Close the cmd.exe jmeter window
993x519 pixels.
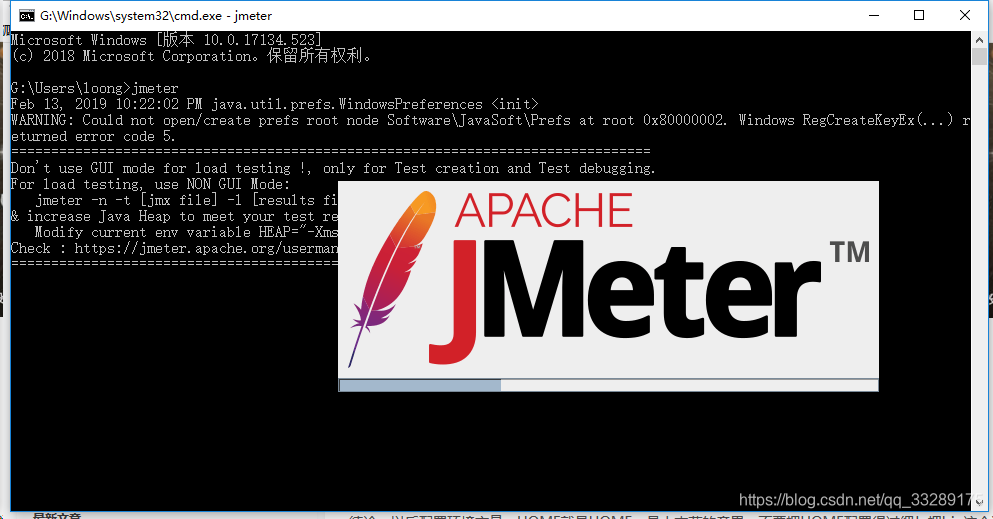[x=965, y=15]
